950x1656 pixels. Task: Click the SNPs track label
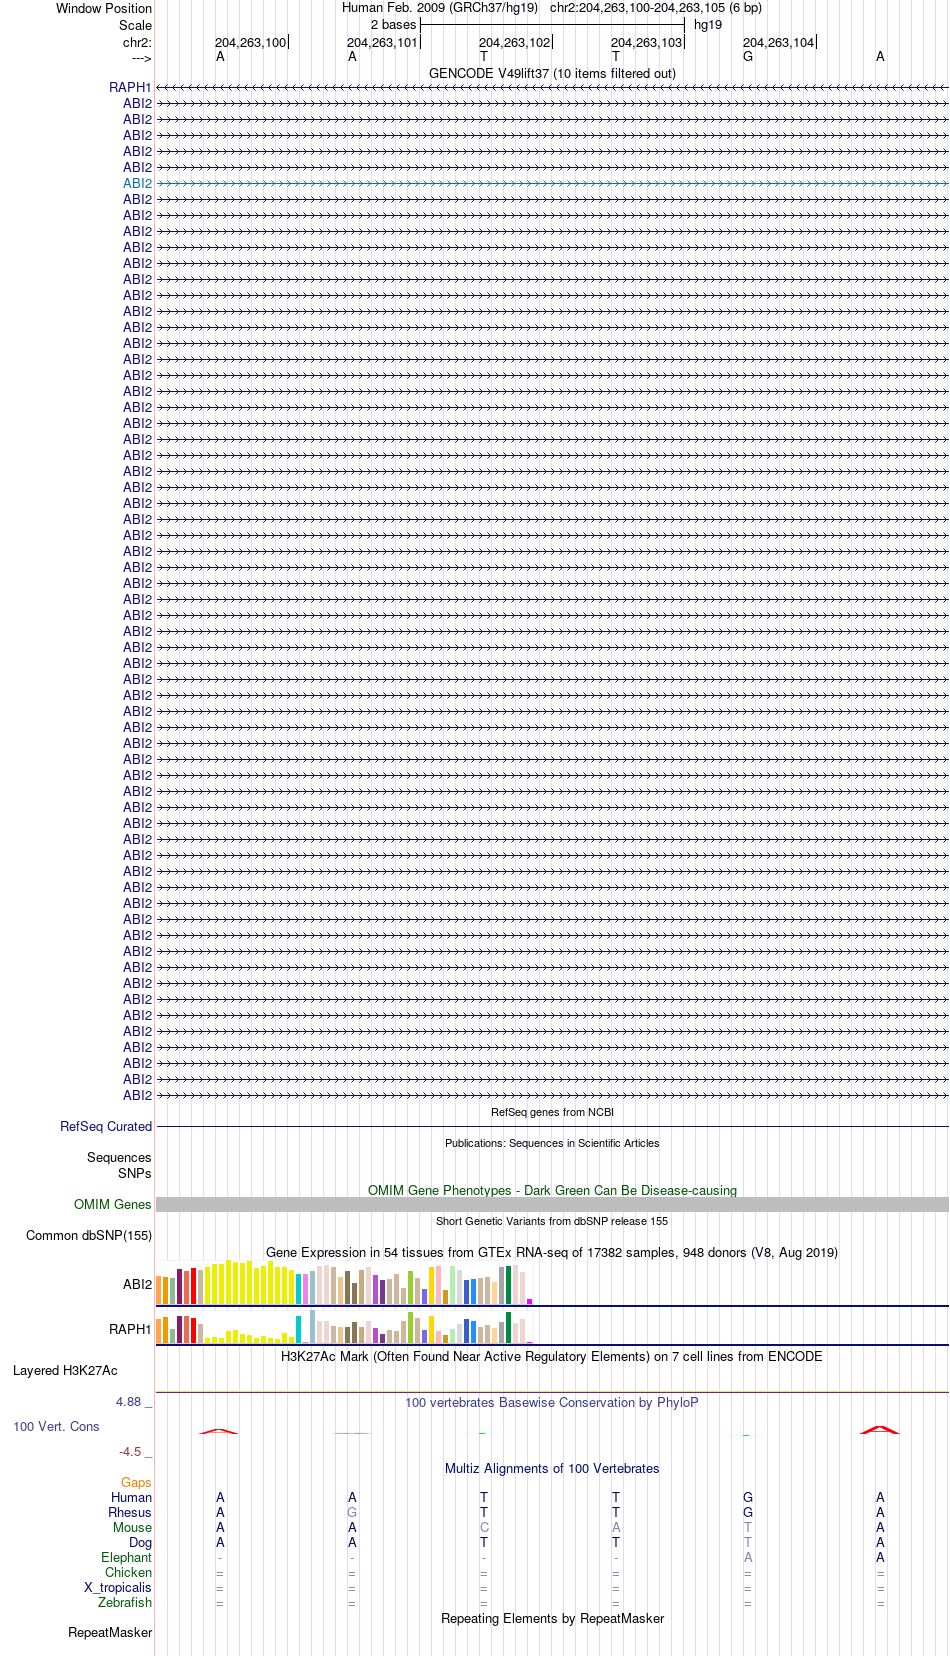(x=135, y=1174)
